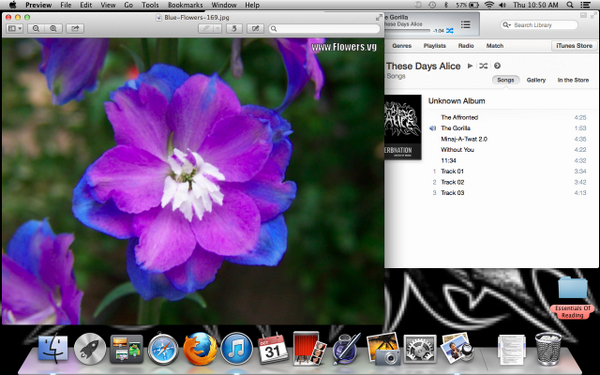Open System Preferences from the Dock
Viewport: 600px width, 375px height.
pos(420,349)
